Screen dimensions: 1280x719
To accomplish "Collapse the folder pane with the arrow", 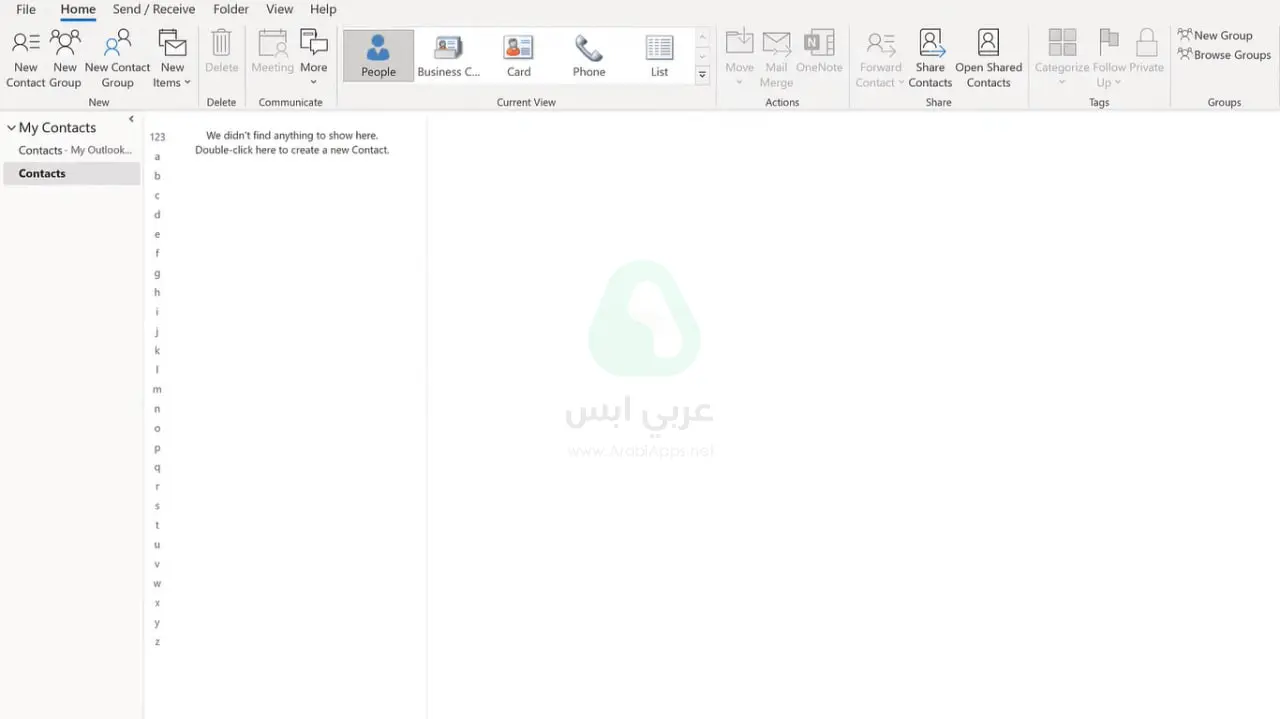I will pyautogui.click(x=131, y=118).
